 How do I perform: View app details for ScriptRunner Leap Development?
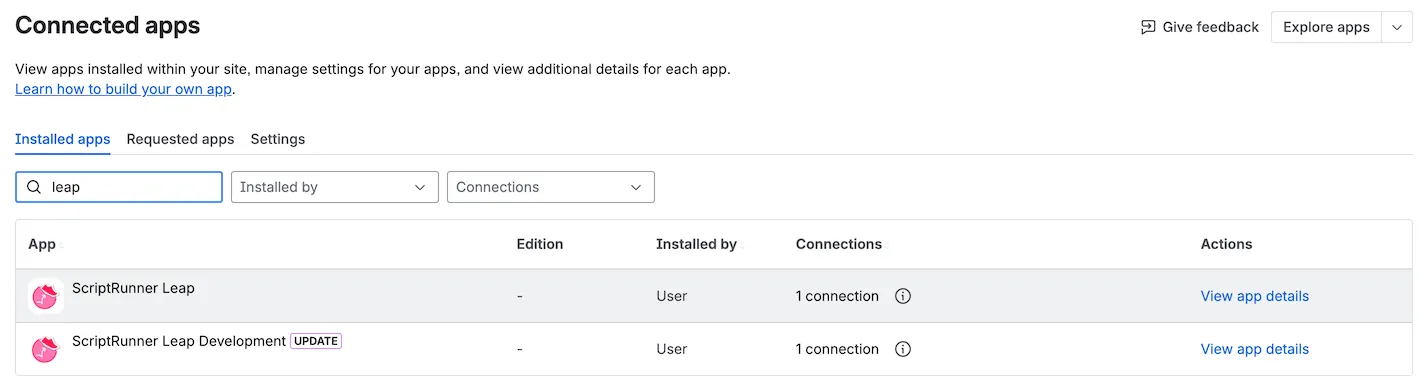[x=1255, y=349]
